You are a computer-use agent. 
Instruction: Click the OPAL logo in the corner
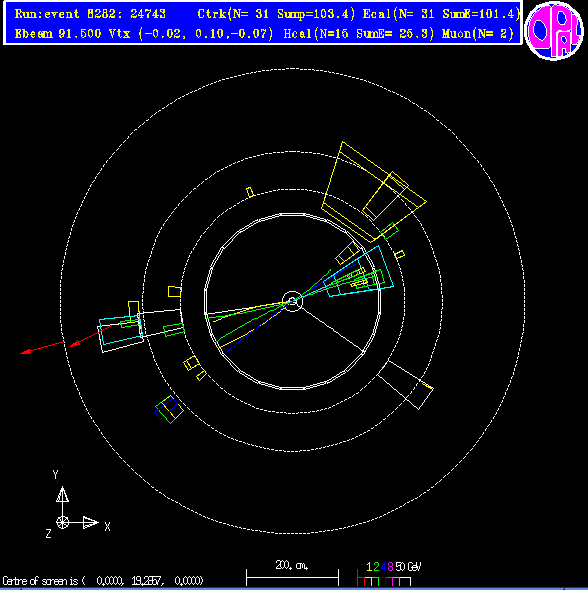click(554, 31)
